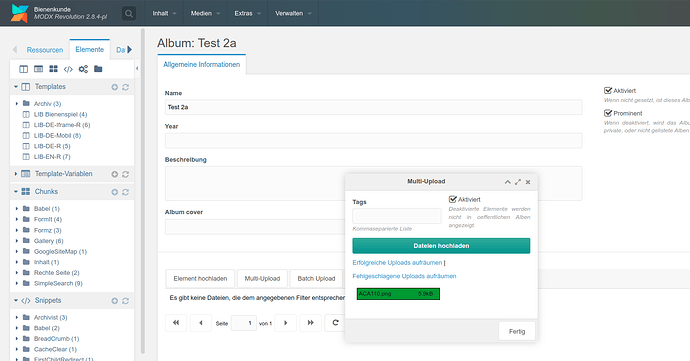Viewport: 690px width, 361px height.
Task: Click the new plugin gears toolbar icon
Action: (x=83, y=69)
